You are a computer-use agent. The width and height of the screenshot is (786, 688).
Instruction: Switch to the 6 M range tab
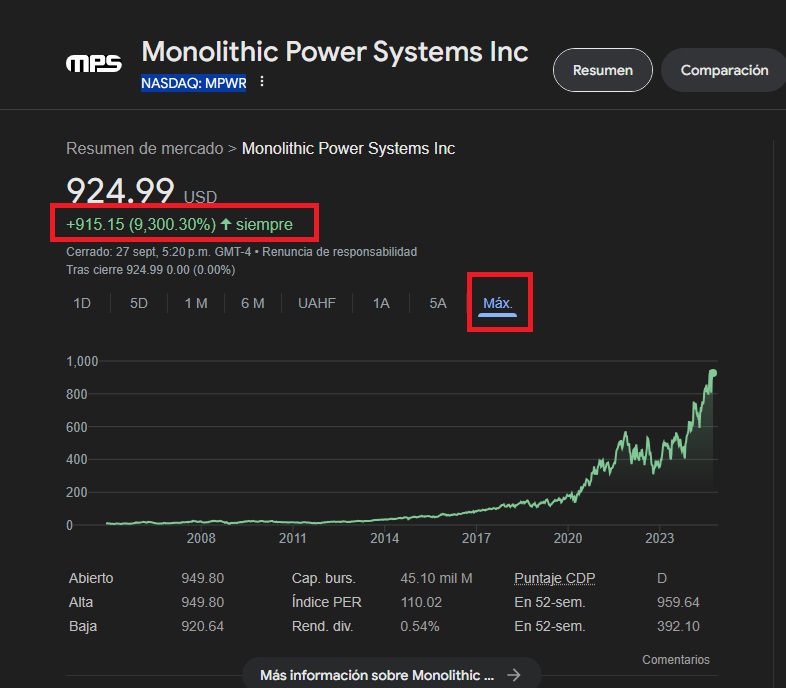pos(253,303)
